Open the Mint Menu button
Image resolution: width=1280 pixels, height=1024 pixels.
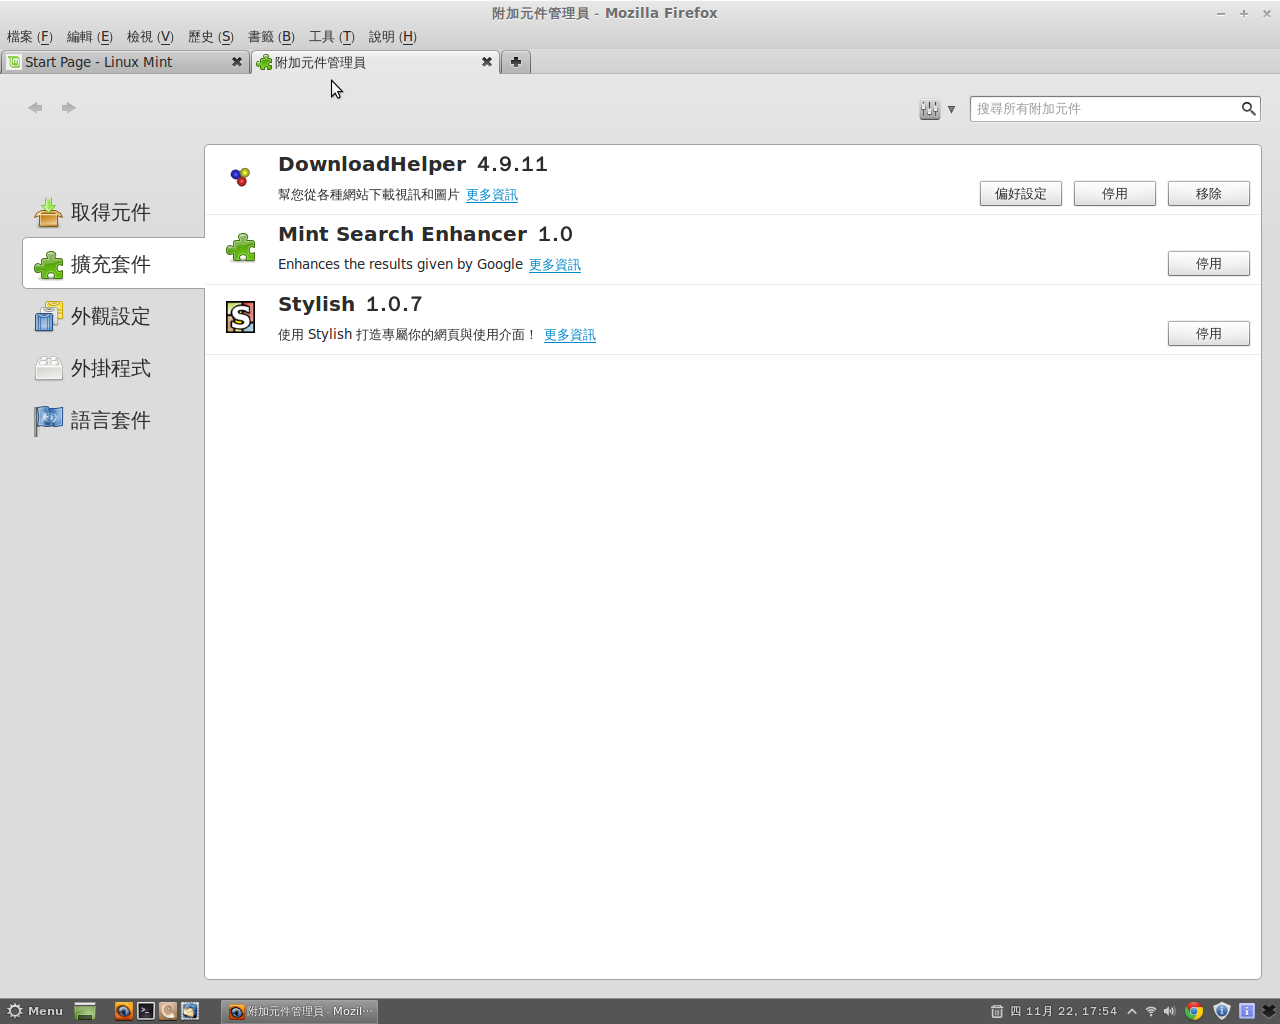(x=34, y=1011)
